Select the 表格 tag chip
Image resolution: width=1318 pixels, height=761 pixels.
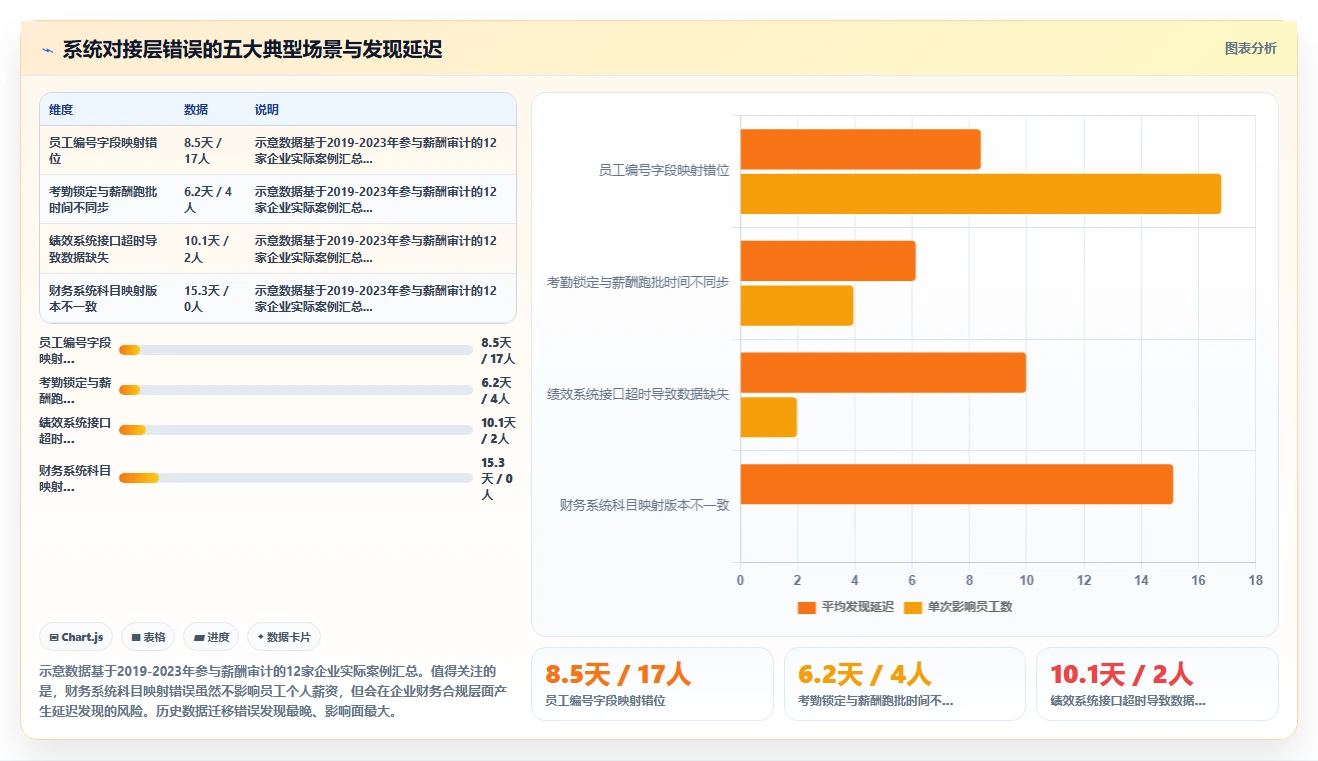(148, 637)
